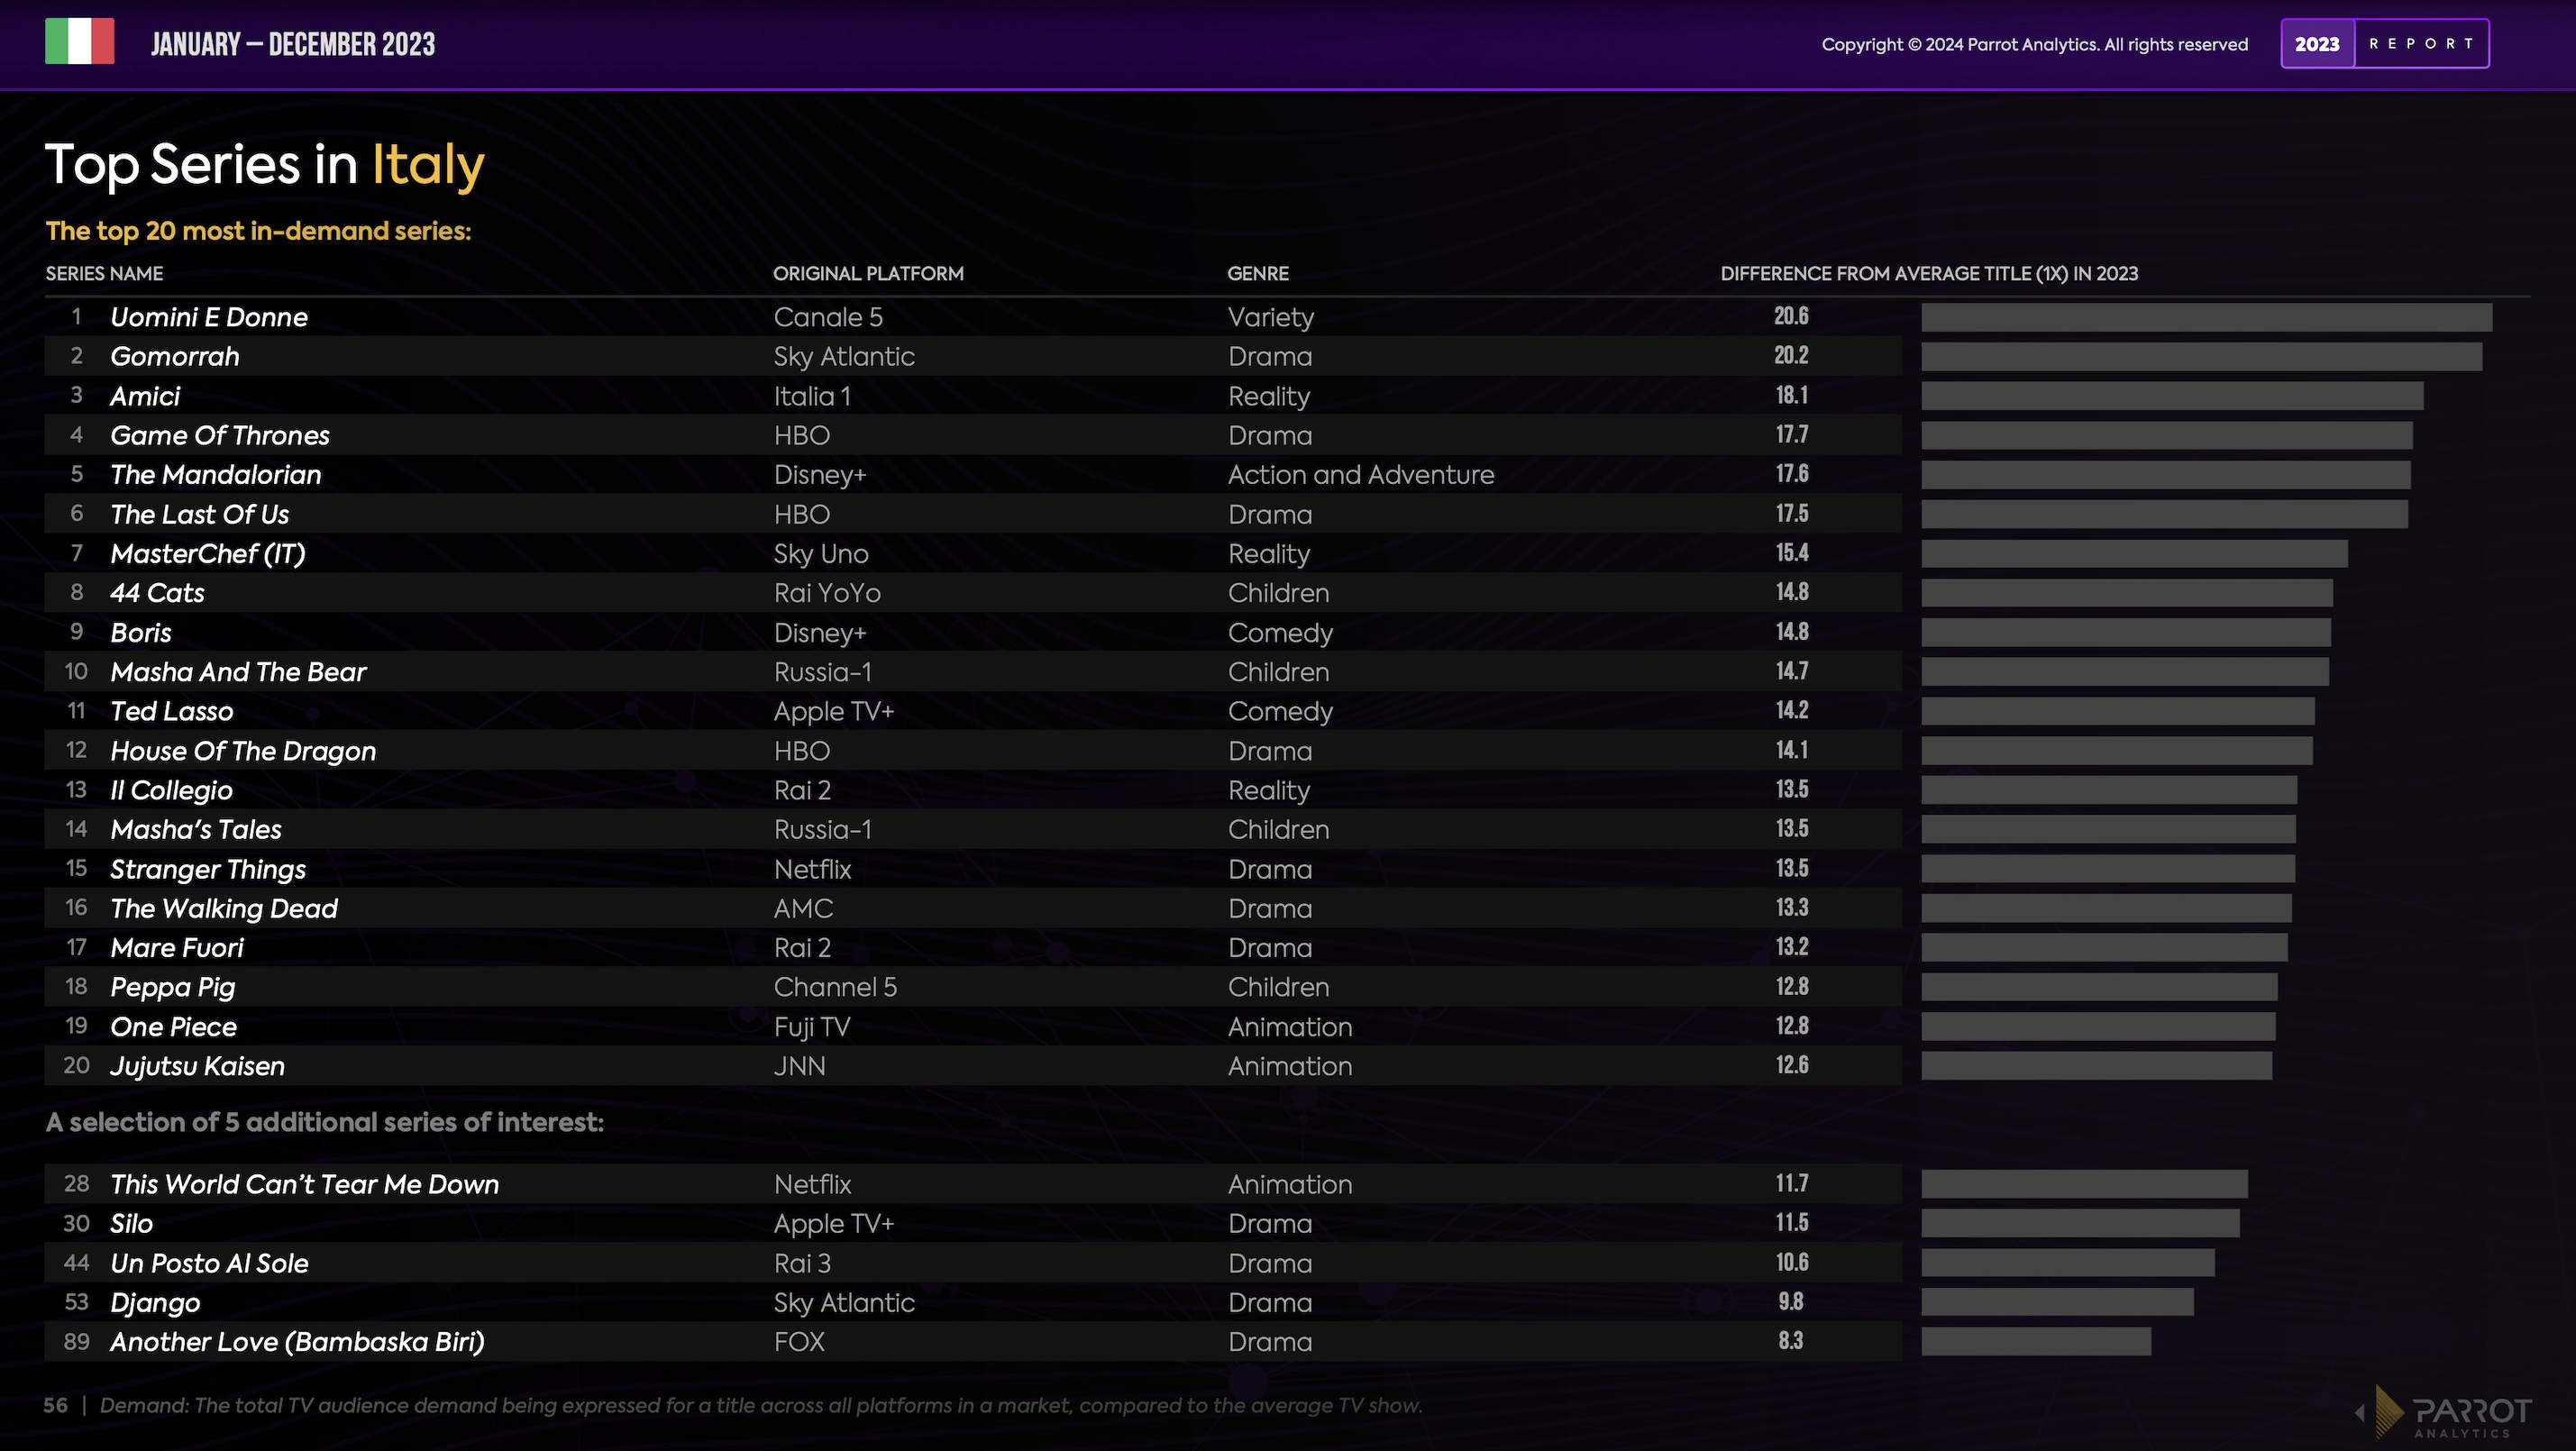Select the series 'Il Collegio'
Image resolution: width=2576 pixels, height=1451 pixels.
coord(171,790)
